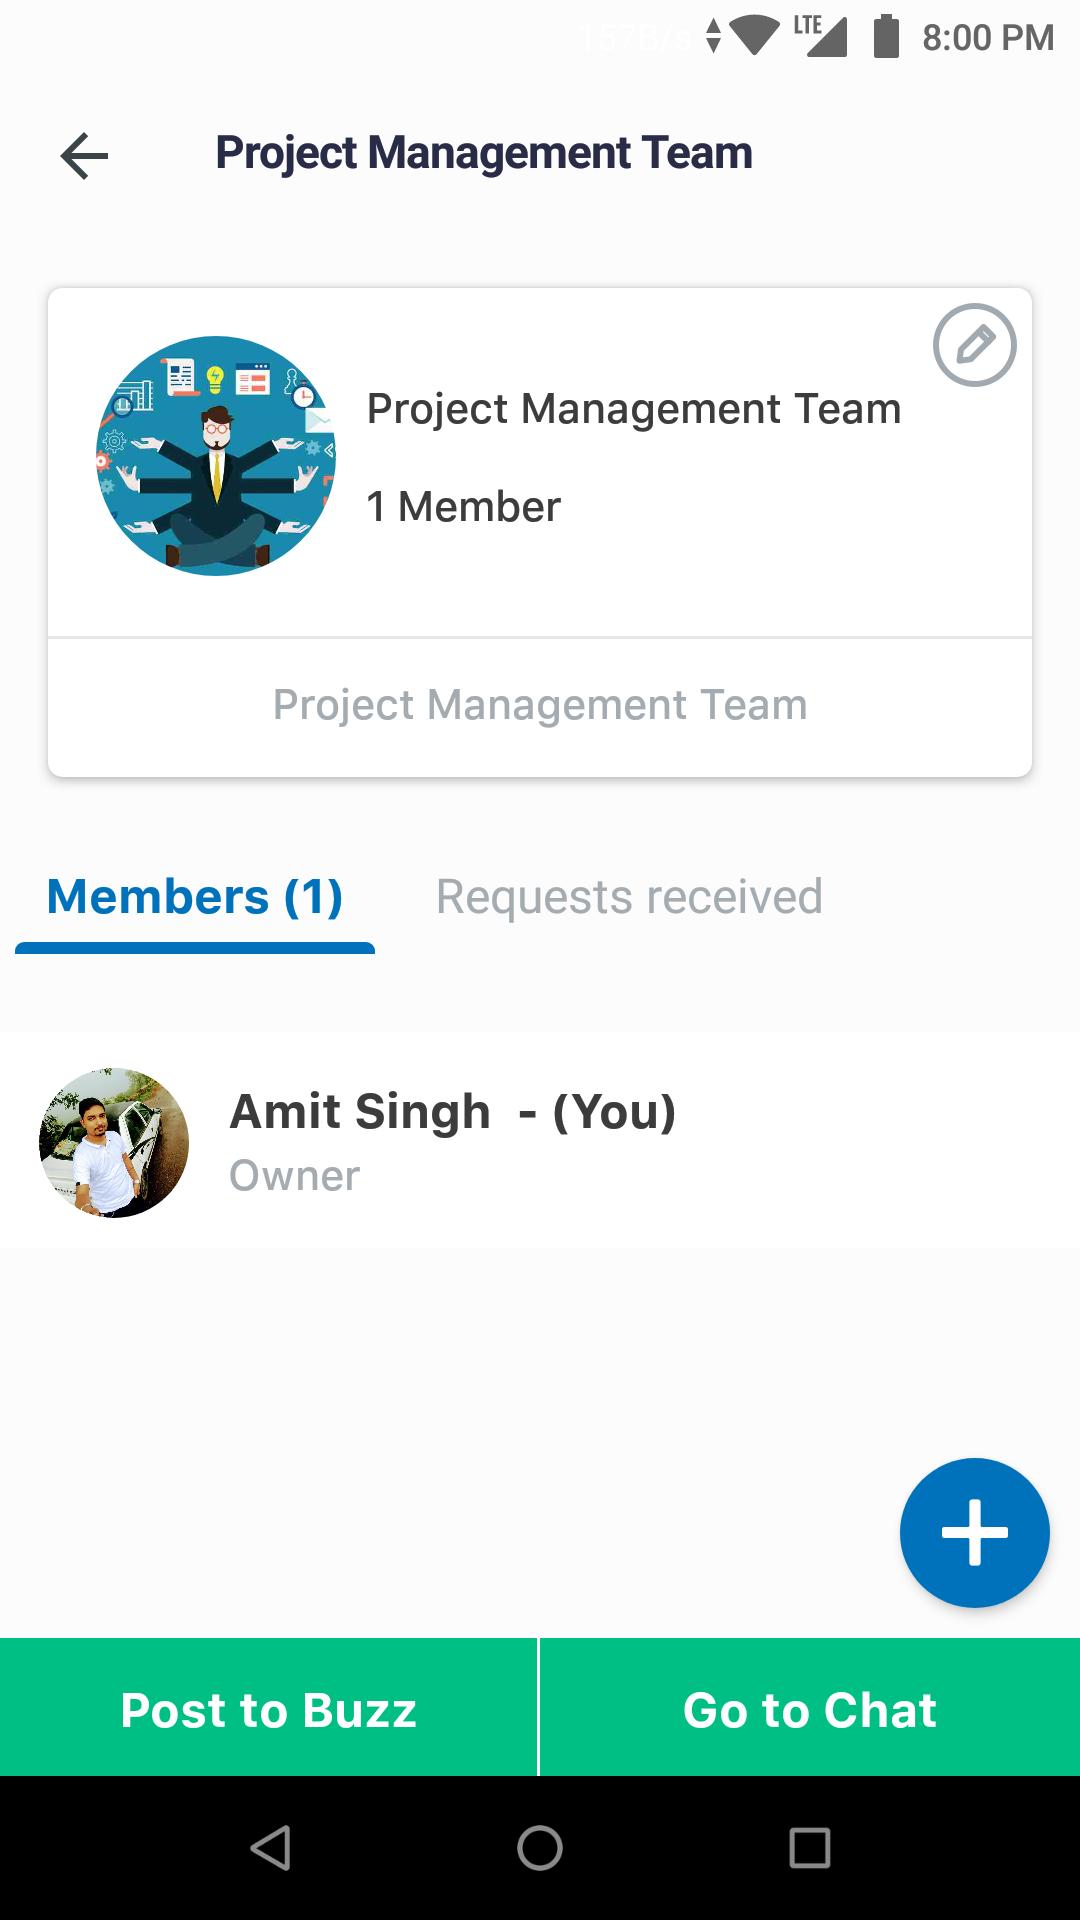Switch to the Members (1) tab
Image resolution: width=1080 pixels, height=1920 pixels.
[195, 897]
